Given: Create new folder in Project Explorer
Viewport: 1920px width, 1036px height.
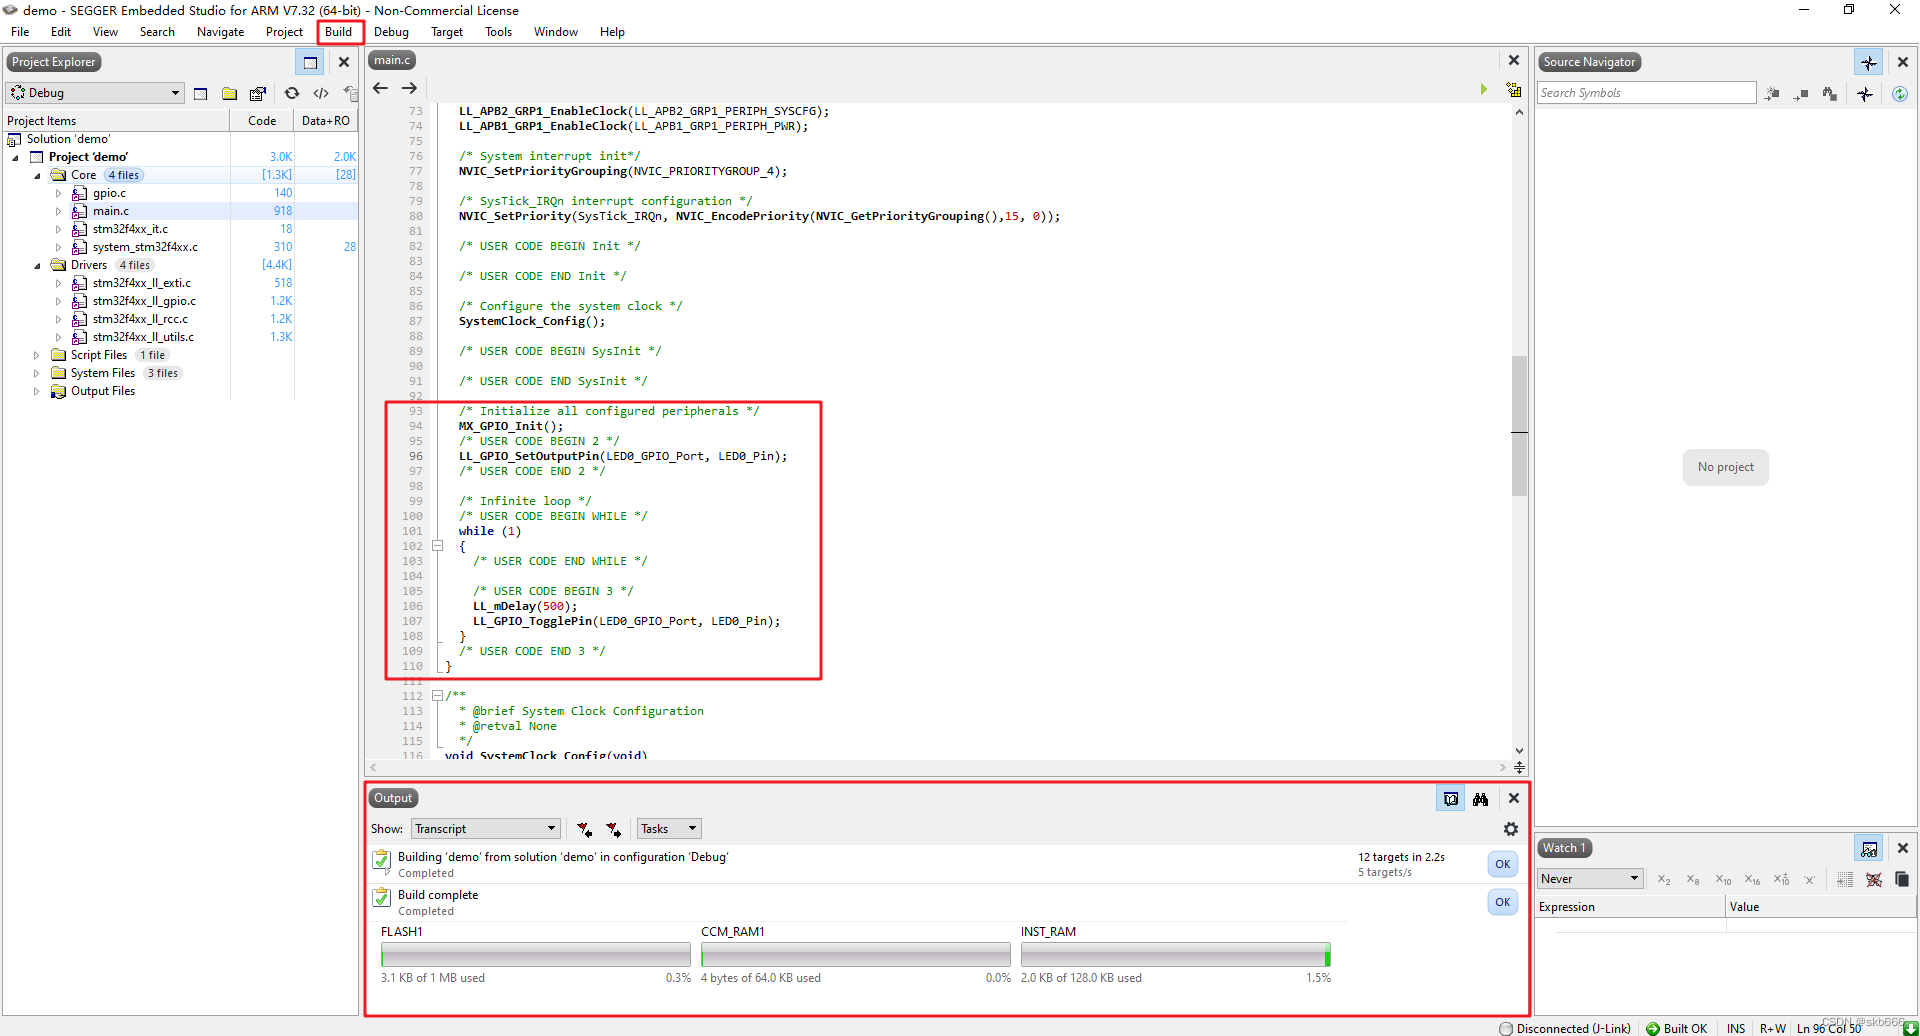Looking at the screenshot, I should (229, 93).
